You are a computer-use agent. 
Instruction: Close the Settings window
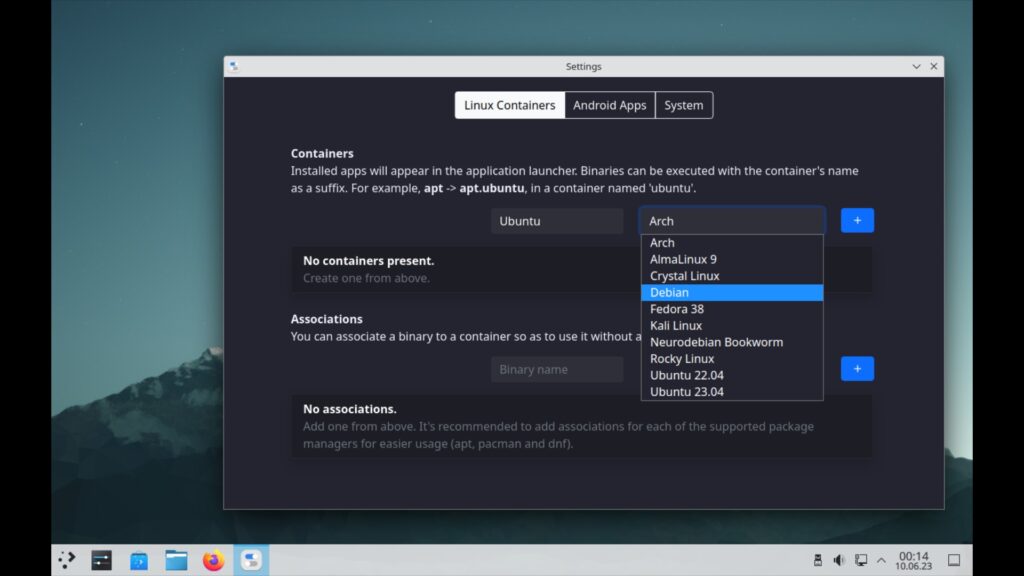tap(934, 66)
